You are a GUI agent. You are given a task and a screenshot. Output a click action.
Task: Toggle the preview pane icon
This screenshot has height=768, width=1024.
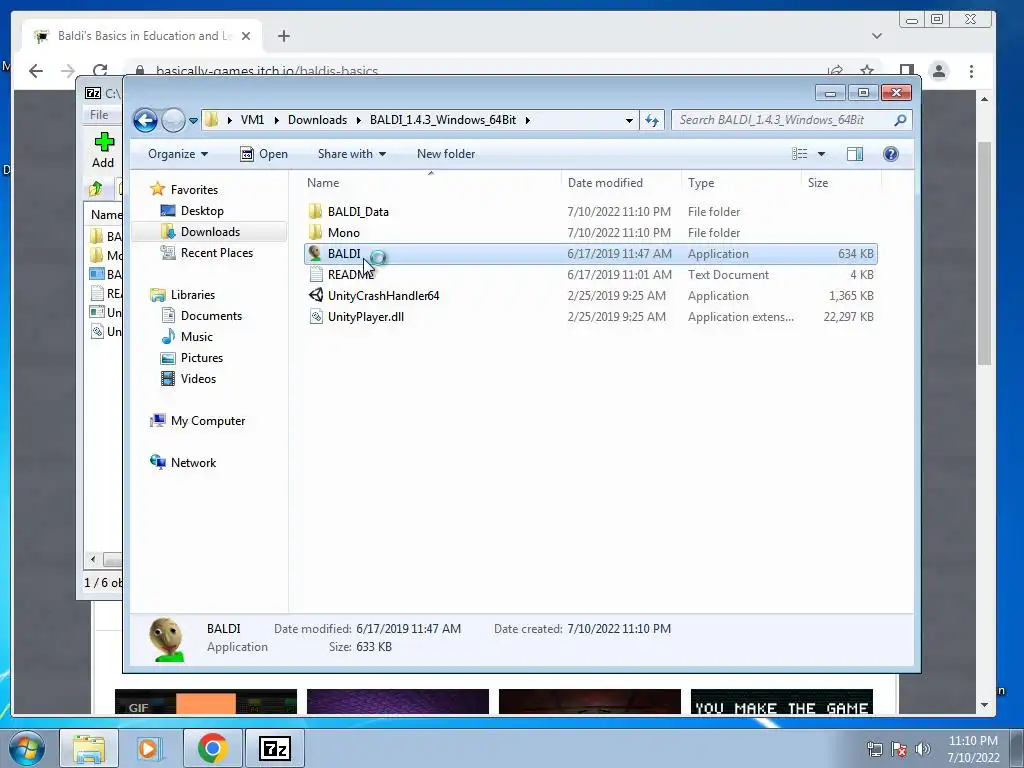click(x=855, y=154)
